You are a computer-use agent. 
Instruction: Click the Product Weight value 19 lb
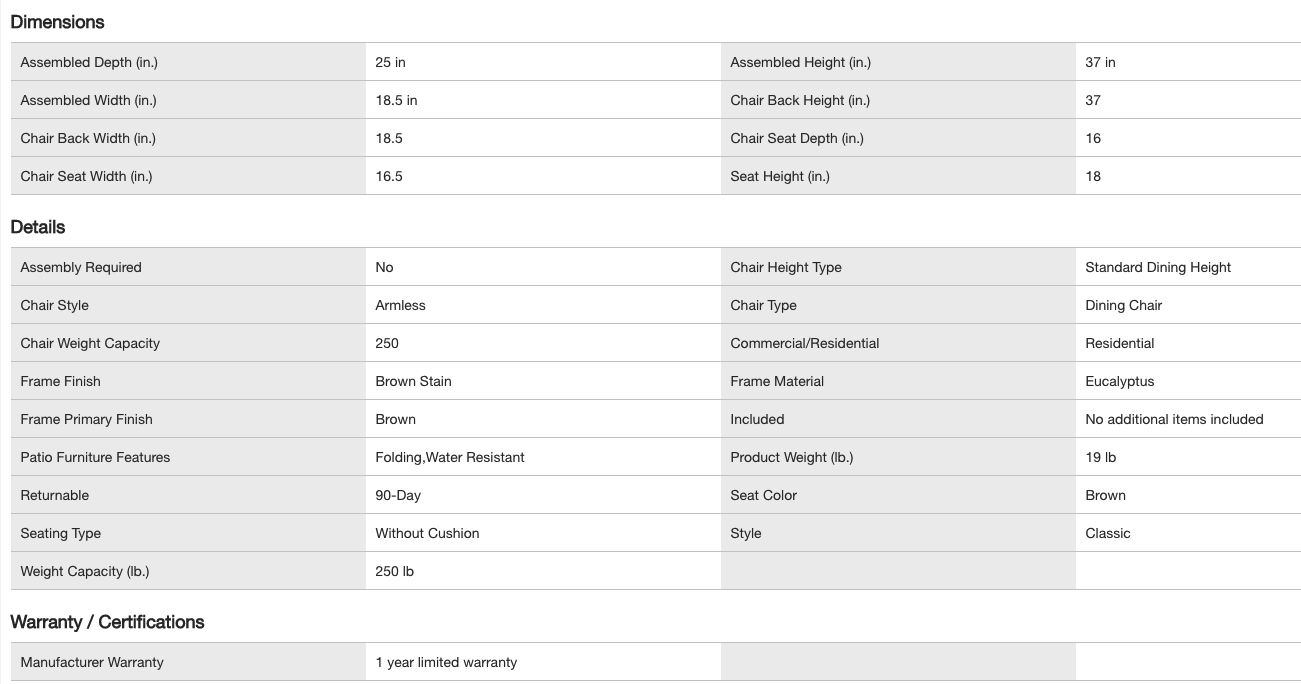click(1100, 457)
